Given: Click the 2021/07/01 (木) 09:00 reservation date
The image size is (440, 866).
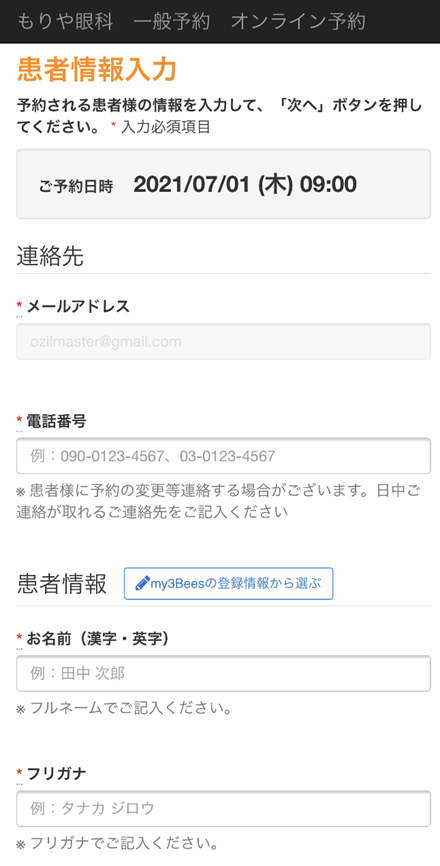Looking at the screenshot, I should click(245, 184).
